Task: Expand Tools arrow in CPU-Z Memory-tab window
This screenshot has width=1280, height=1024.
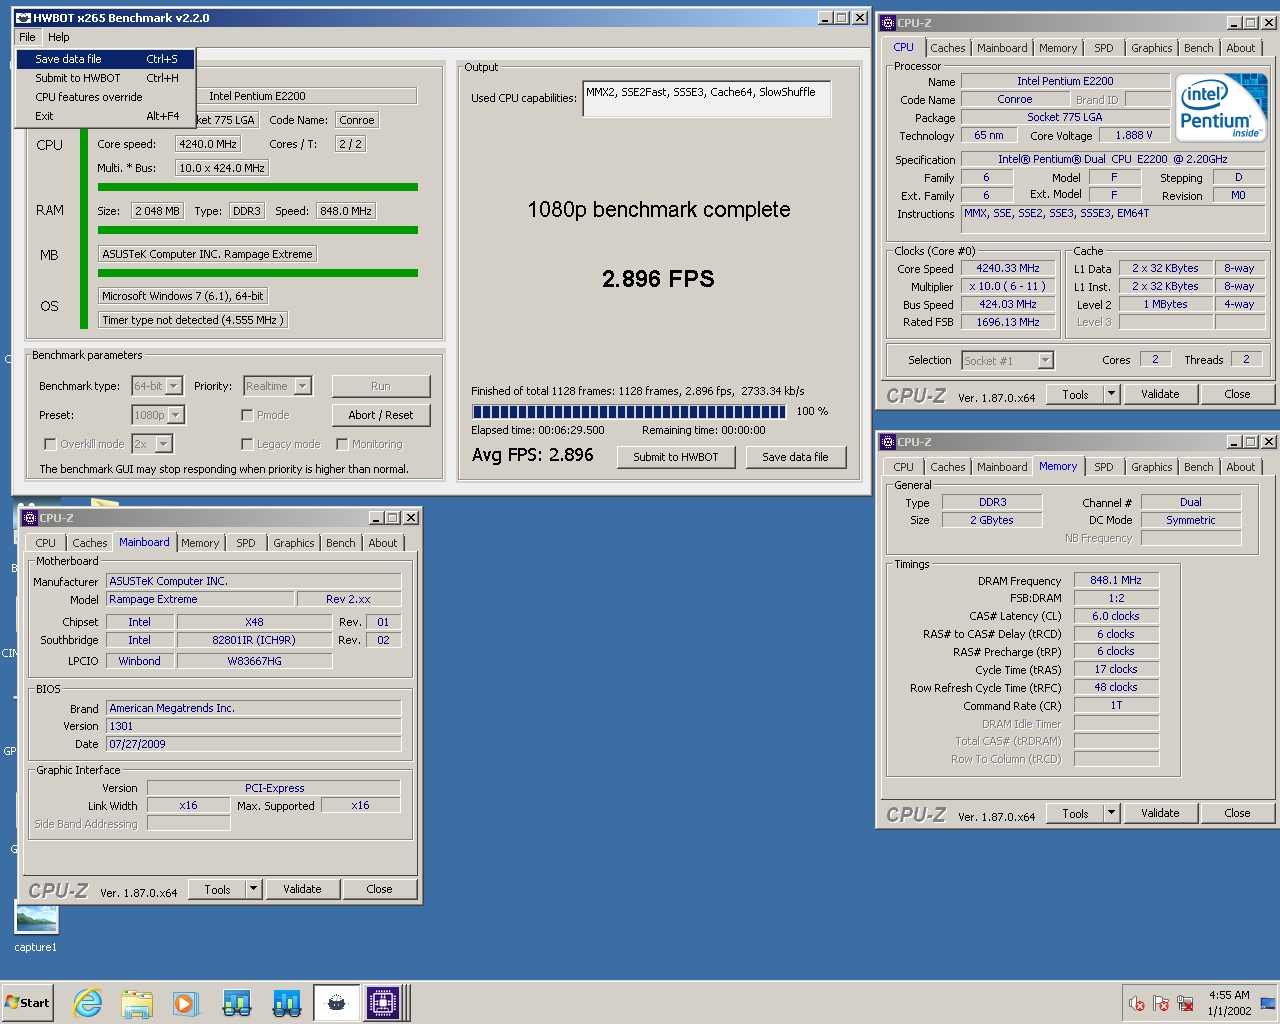Action: (x=1111, y=813)
